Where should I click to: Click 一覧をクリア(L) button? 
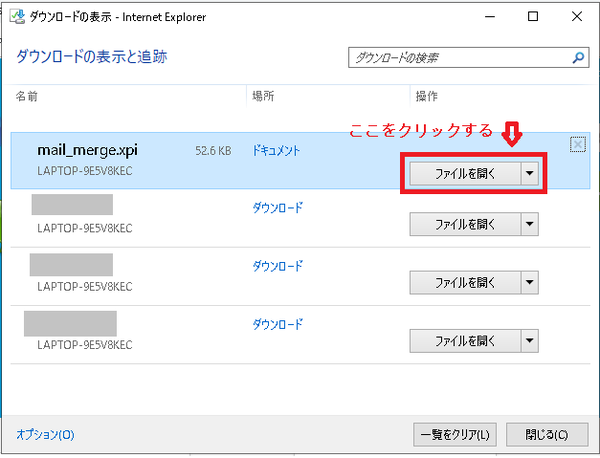pos(456,434)
